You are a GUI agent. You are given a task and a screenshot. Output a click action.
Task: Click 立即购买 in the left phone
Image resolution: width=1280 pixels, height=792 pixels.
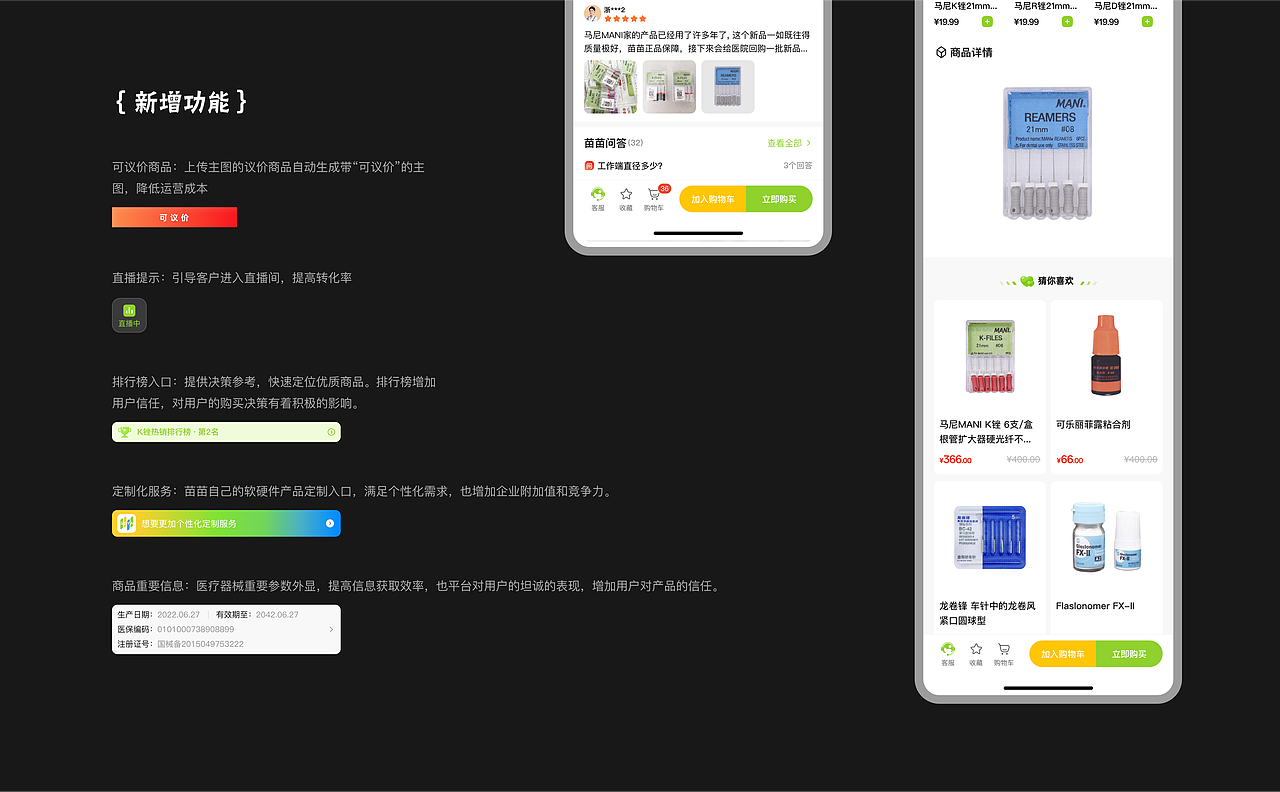(x=779, y=199)
